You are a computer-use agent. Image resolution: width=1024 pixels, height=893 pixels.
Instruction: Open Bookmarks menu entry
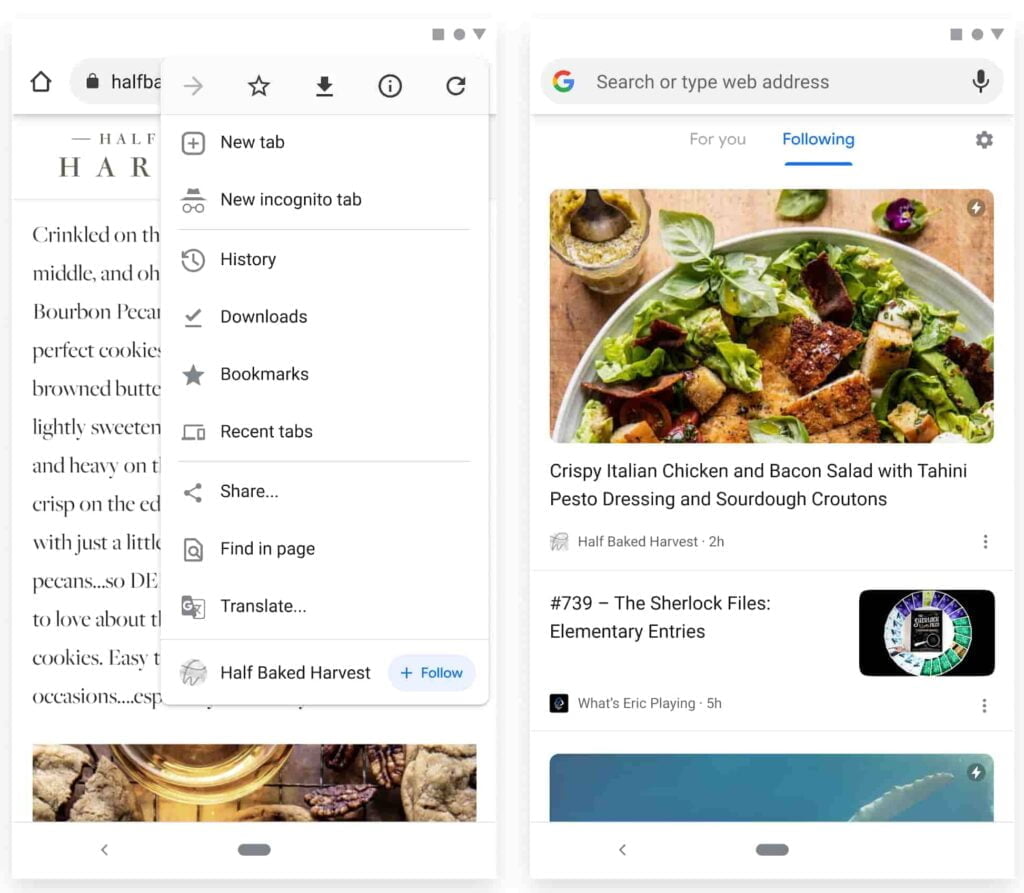tap(325, 374)
